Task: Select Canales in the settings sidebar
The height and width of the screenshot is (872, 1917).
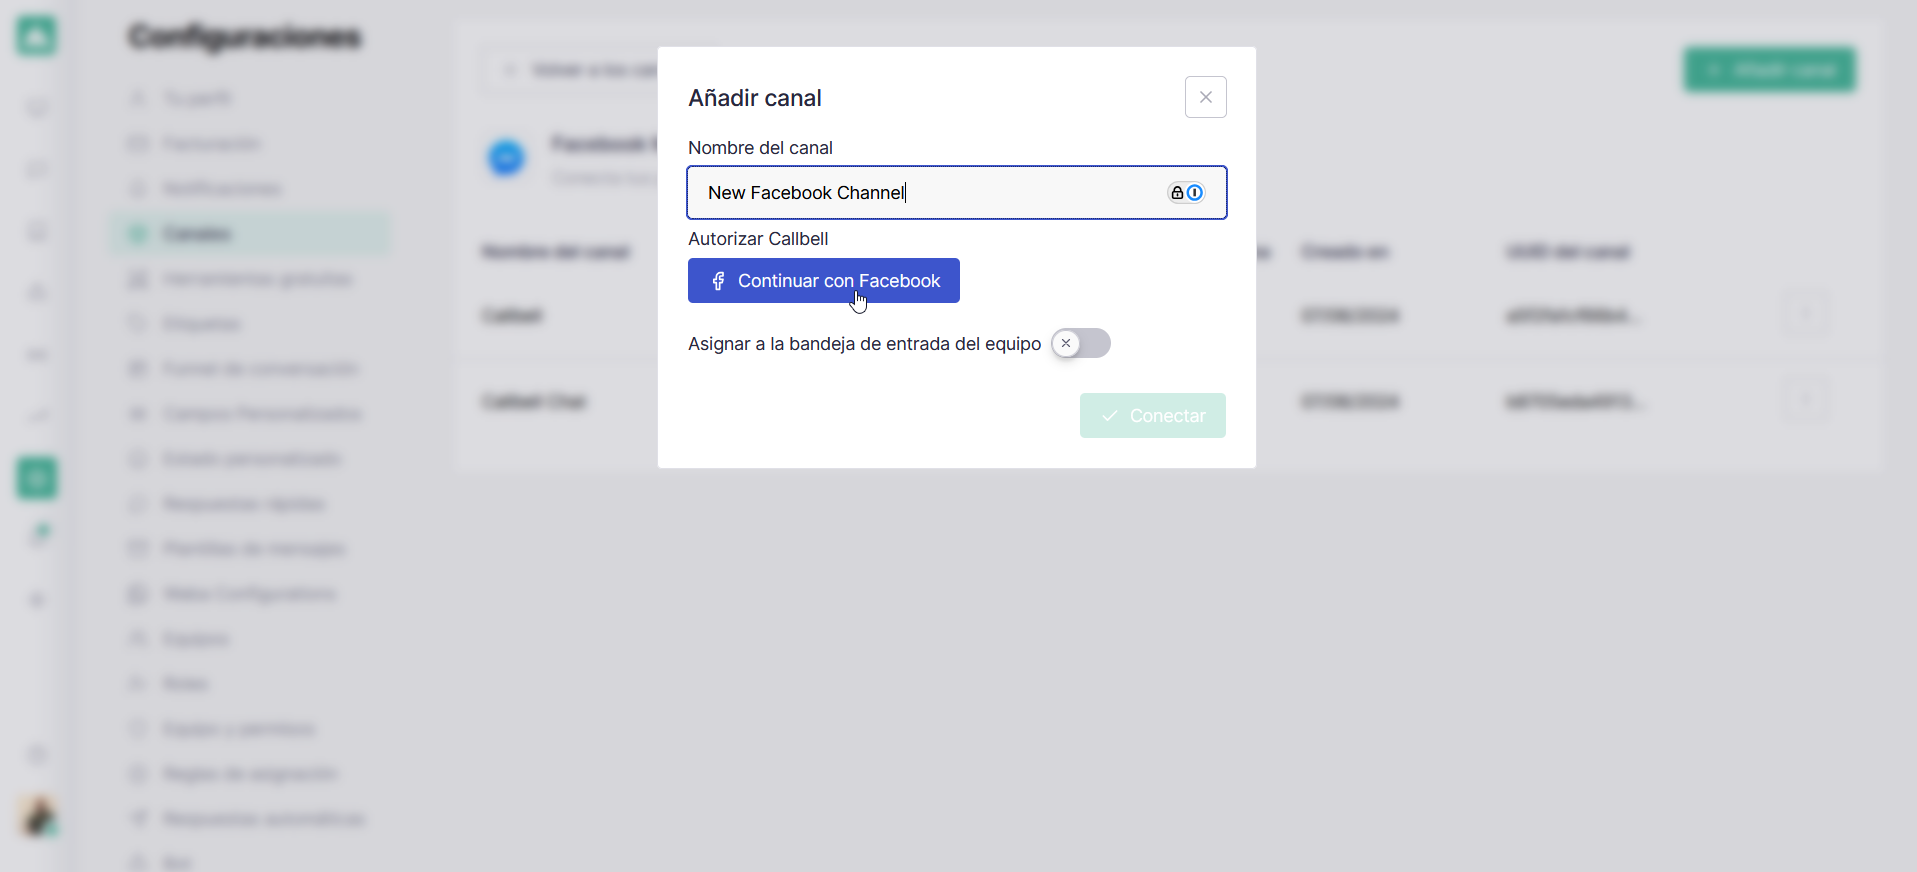Action: 197,234
